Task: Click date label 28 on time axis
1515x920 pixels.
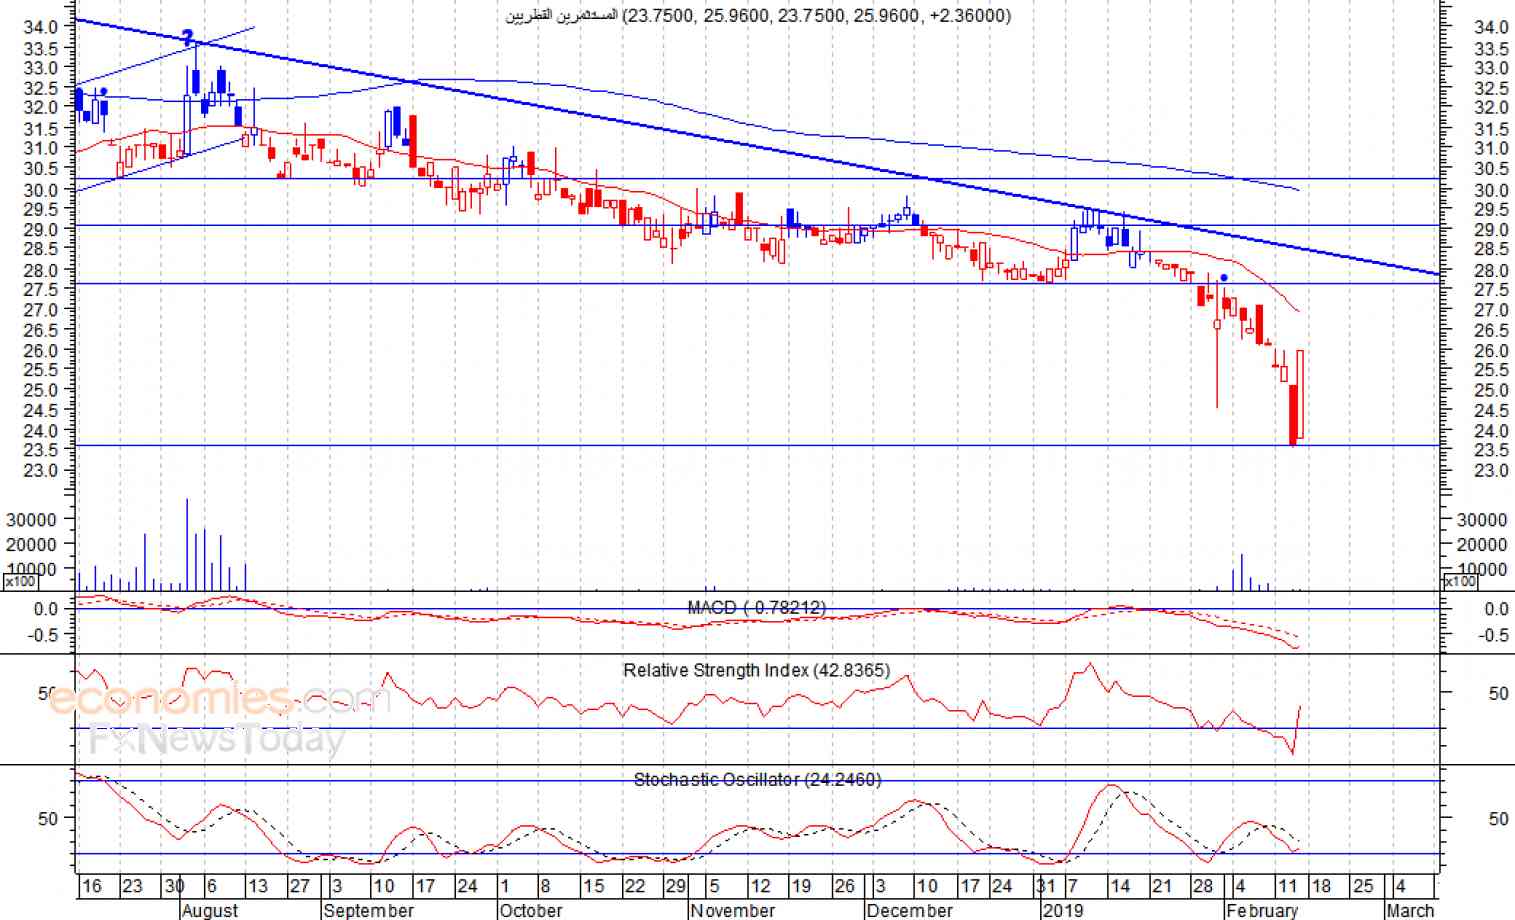Action: click(1203, 886)
